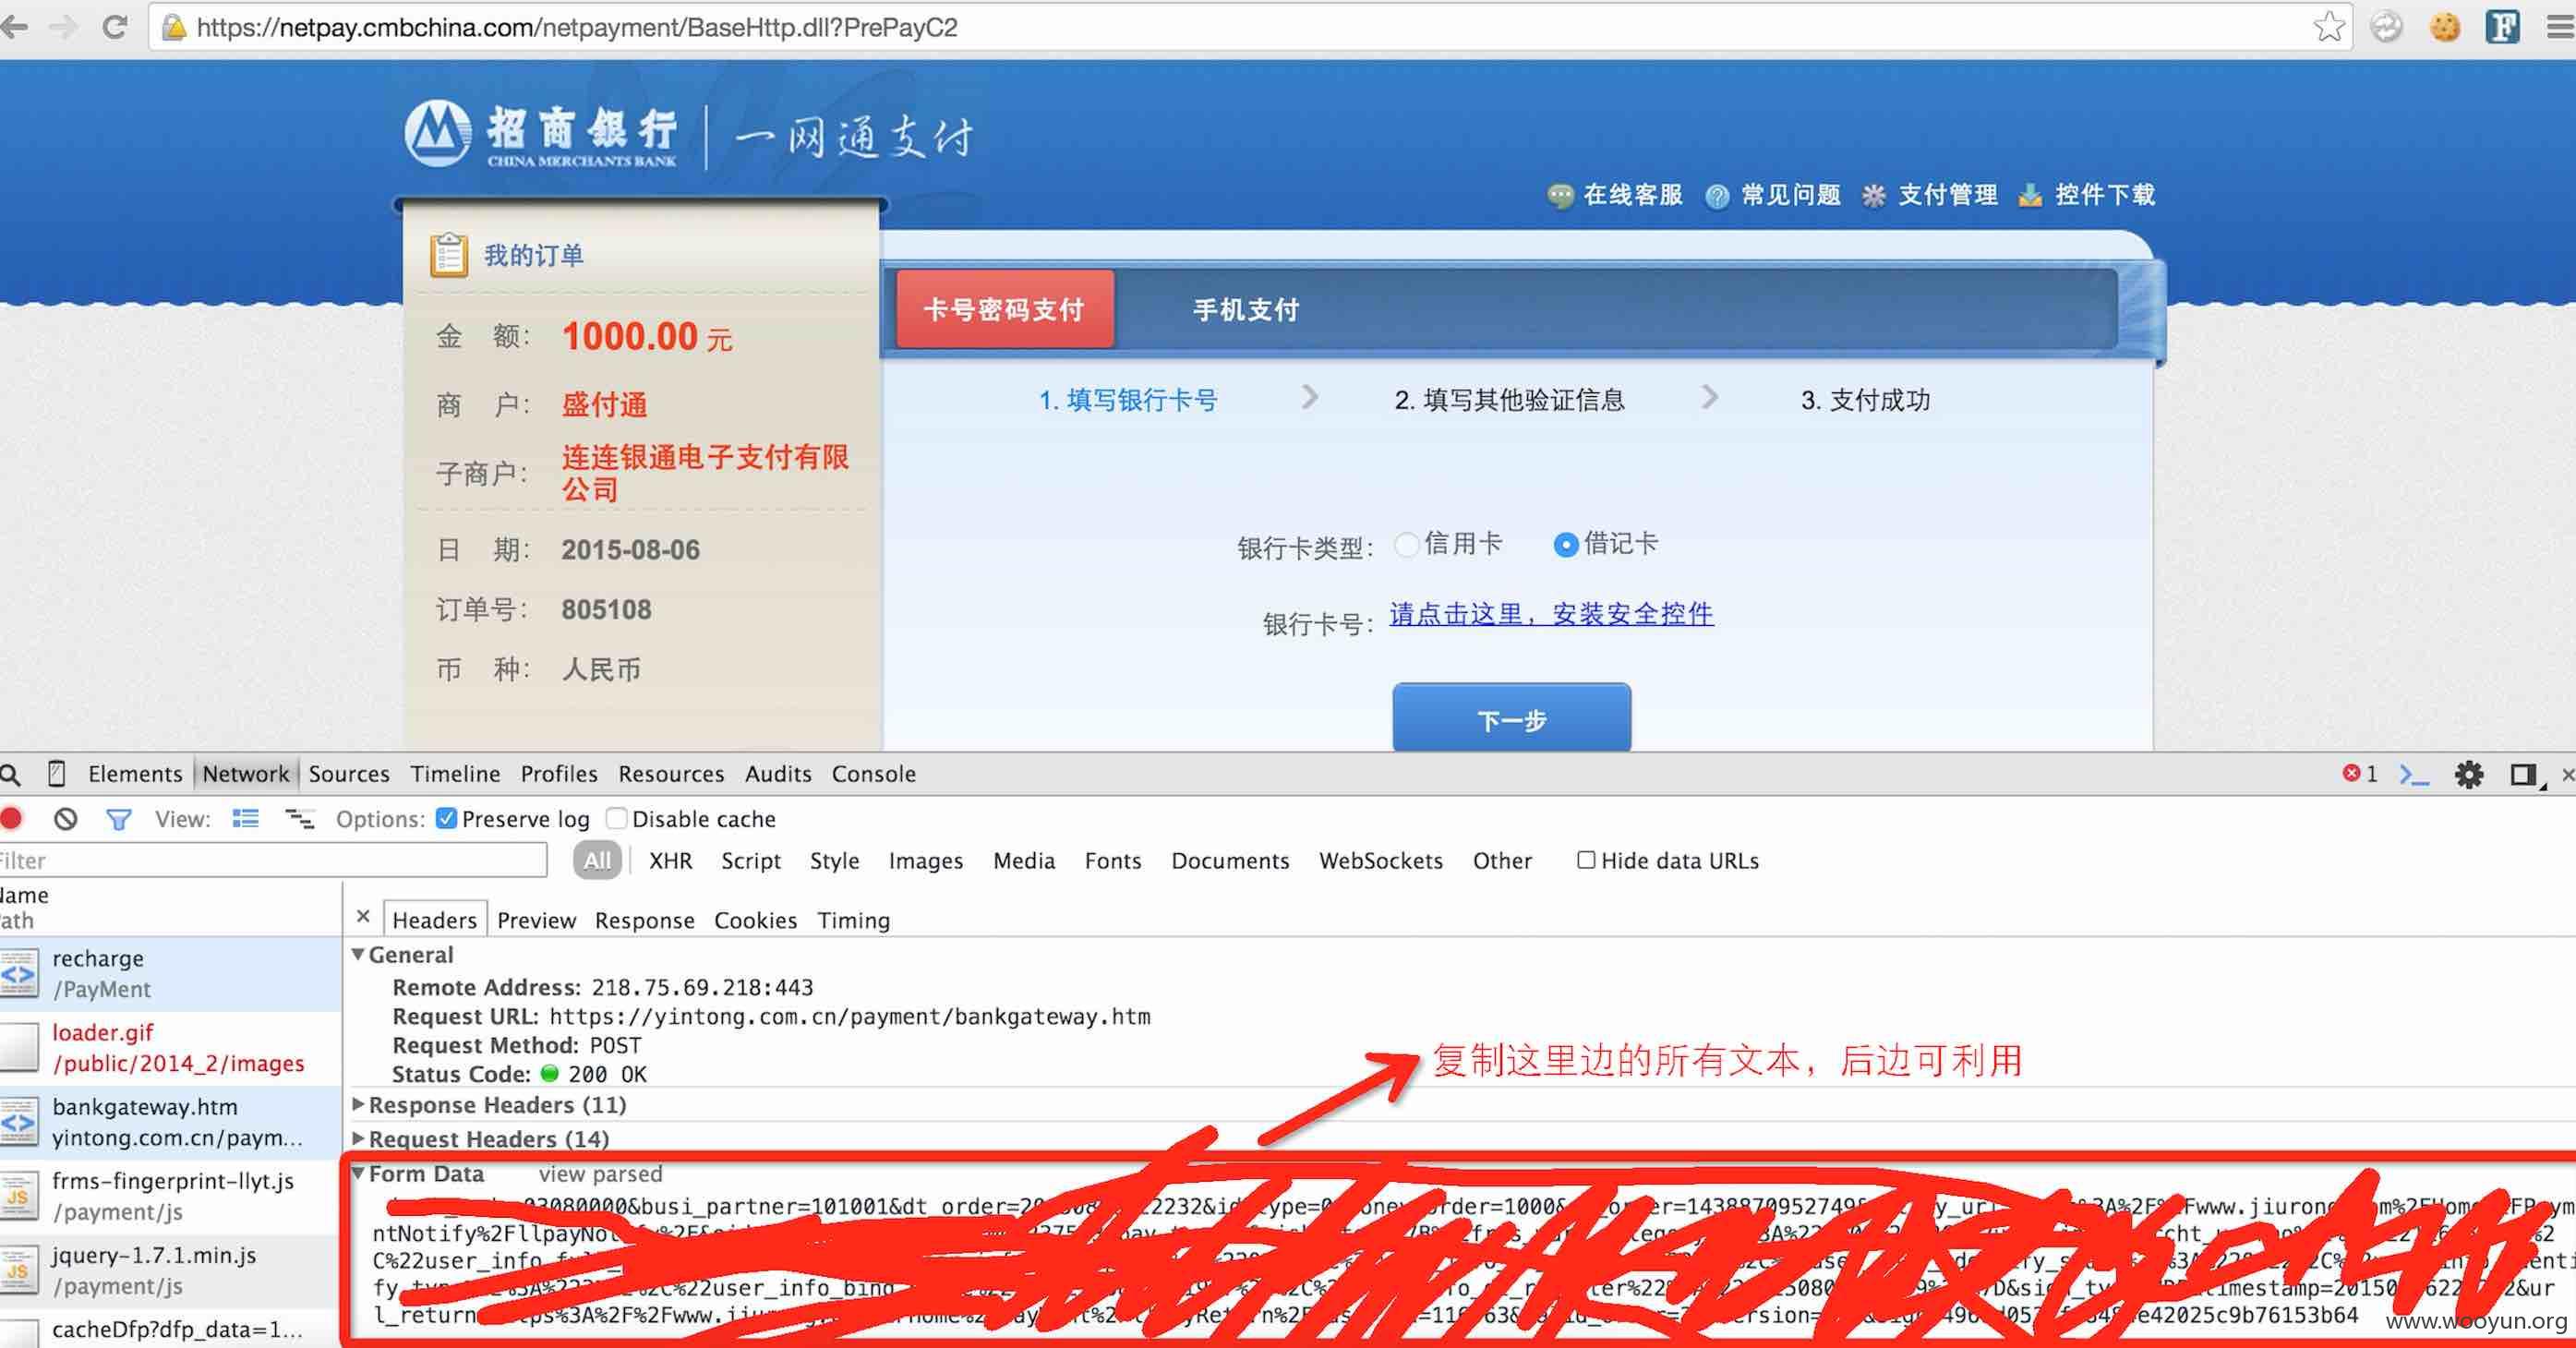Screen dimensions: 2576x1348
Task: Select the jquery-1.7.1.min.js request
Action: pyautogui.click(x=170, y=1270)
